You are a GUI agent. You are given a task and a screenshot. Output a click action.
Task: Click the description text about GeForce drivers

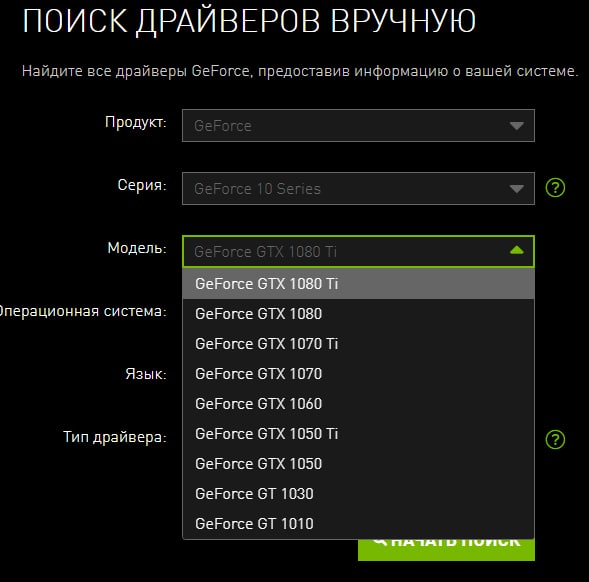click(300, 71)
